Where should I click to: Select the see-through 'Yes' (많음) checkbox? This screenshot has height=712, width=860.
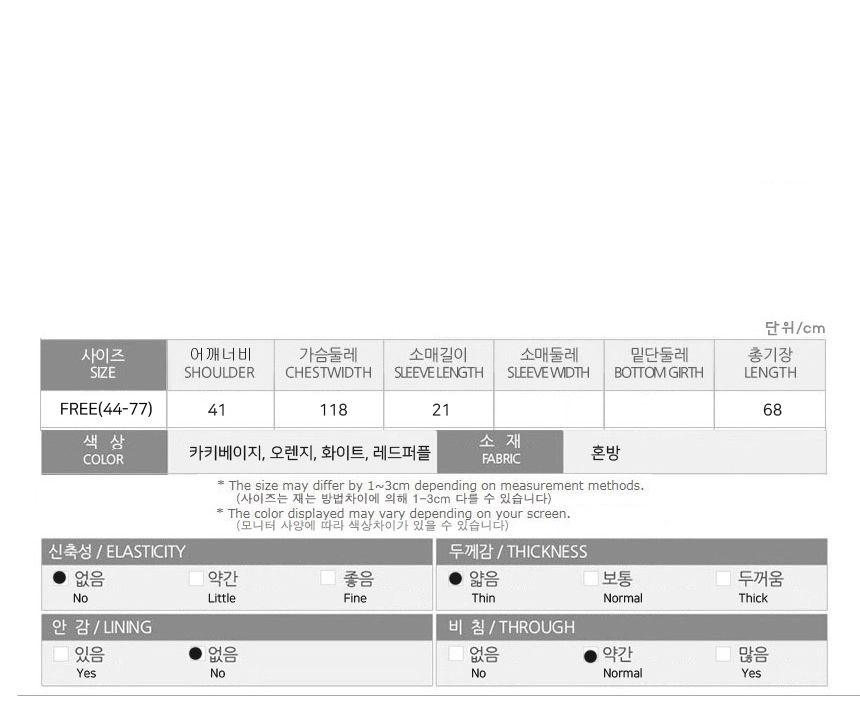point(724,655)
